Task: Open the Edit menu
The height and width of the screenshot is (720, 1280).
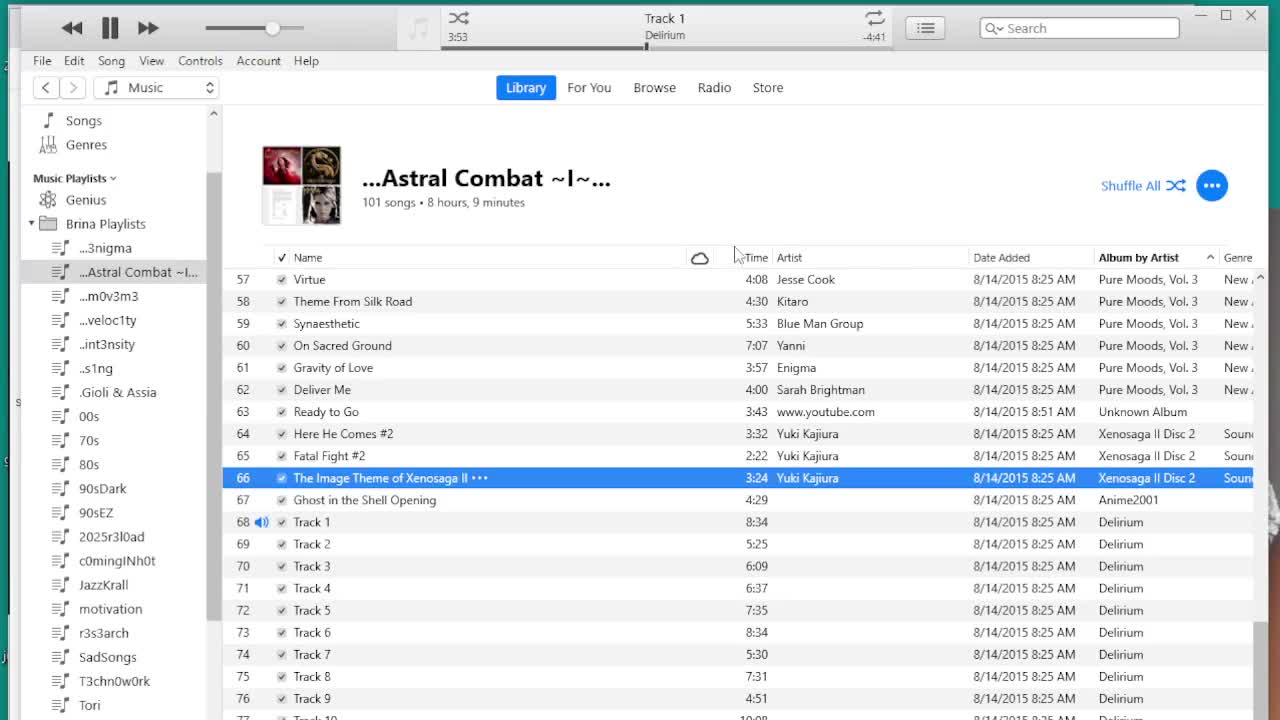Action: [x=74, y=61]
